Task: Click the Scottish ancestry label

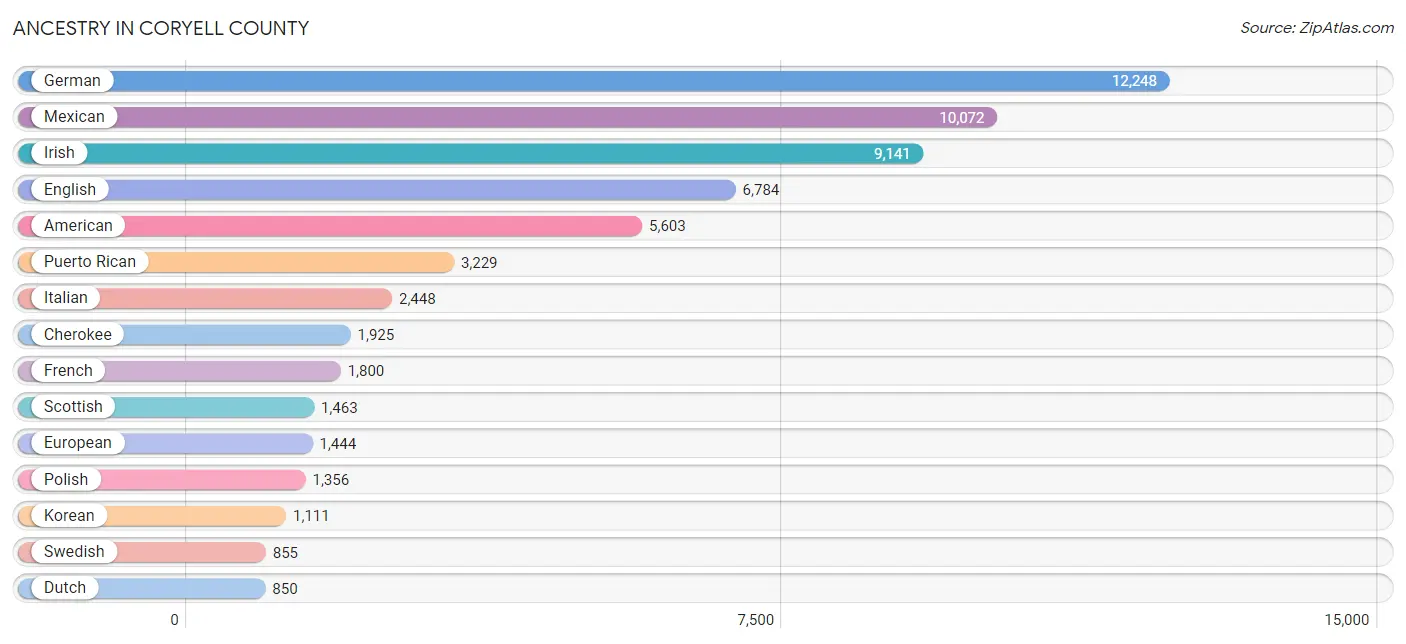Action: pyautogui.click(x=73, y=407)
